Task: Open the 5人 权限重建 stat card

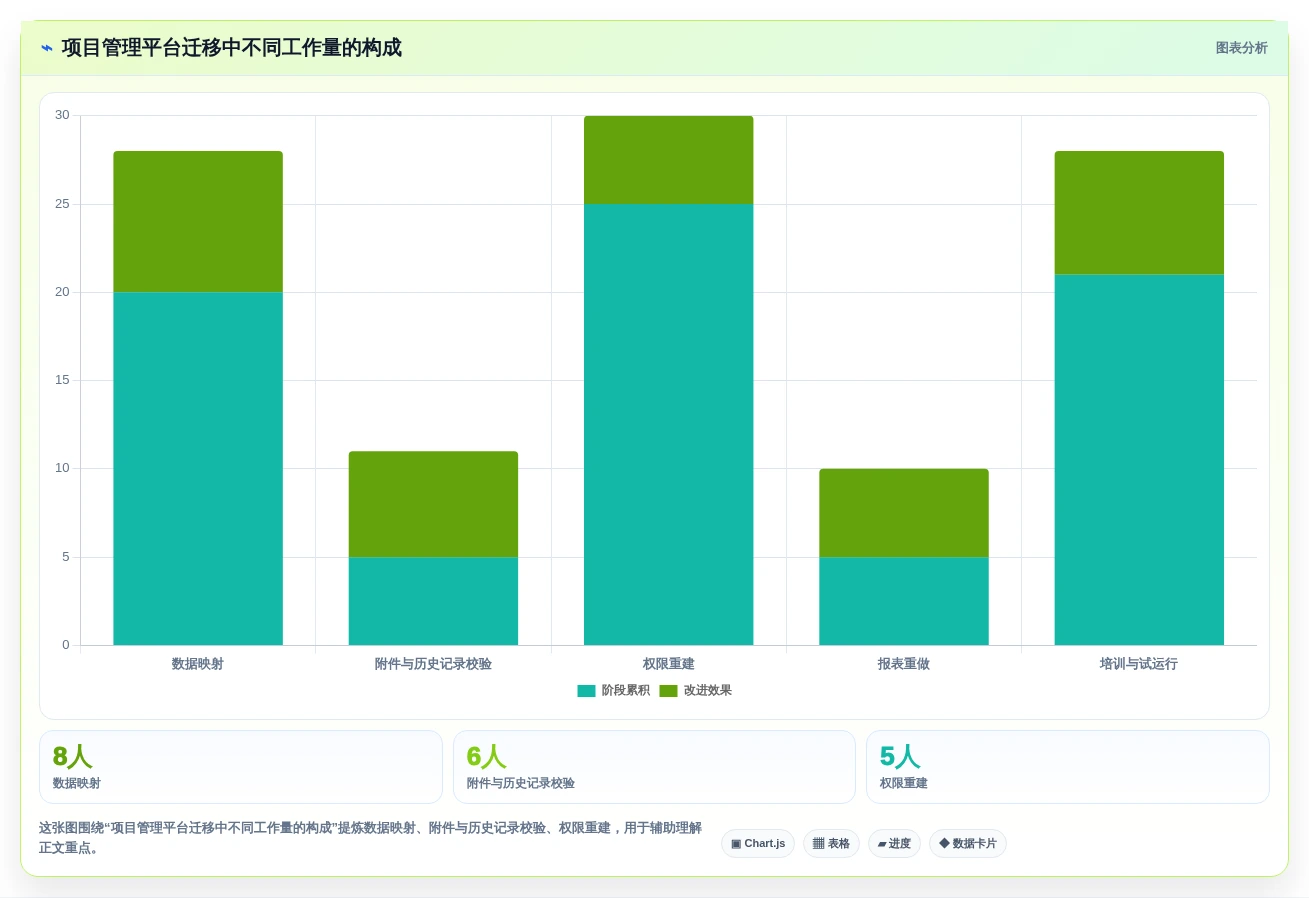Action: [1068, 767]
